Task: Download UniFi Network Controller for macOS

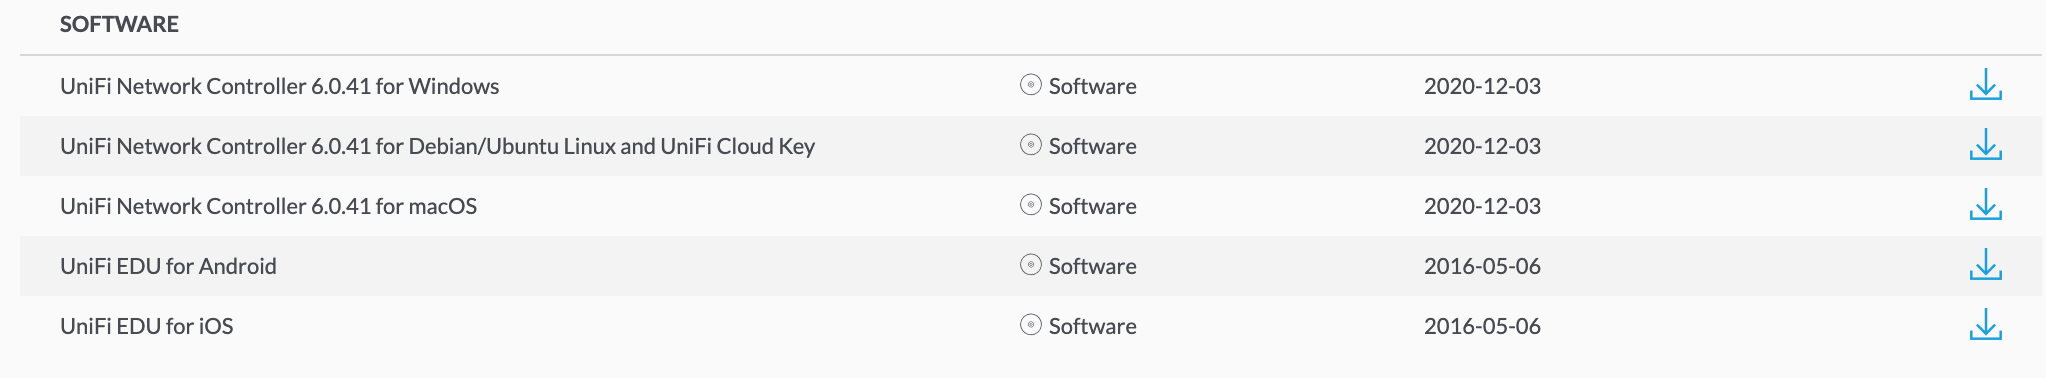Action: (x=1985, y=206)
